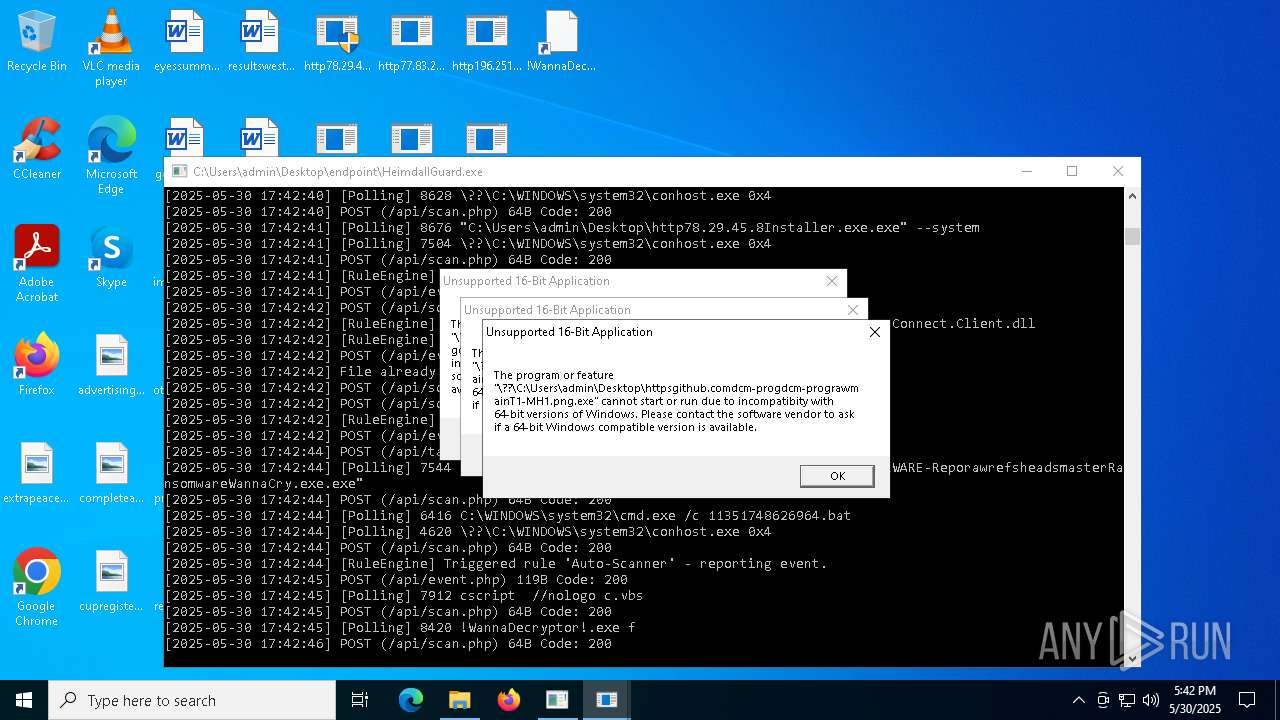Switch to the HeimdallGuard console taskbar item
This screenshot has height=720, width=1280.
pos(557,700)
